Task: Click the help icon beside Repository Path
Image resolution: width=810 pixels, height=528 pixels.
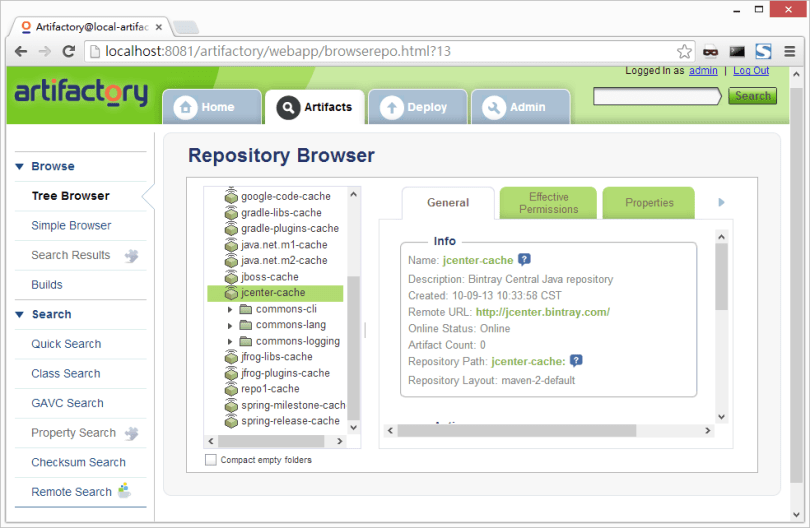Action: tap(576, 361)
